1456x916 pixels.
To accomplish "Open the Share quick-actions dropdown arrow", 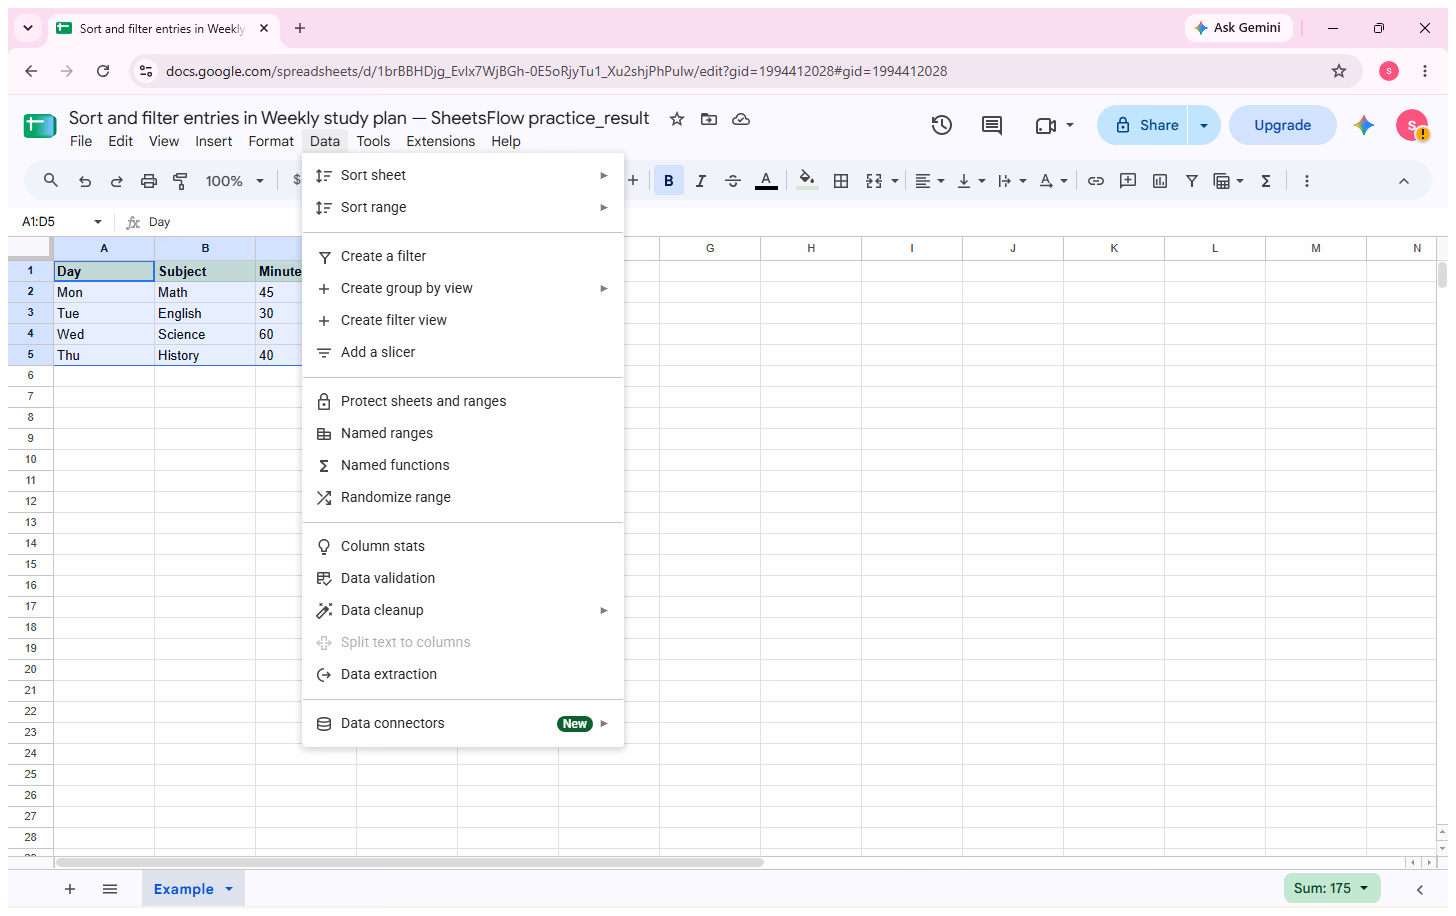I will tap(1204, 125).
